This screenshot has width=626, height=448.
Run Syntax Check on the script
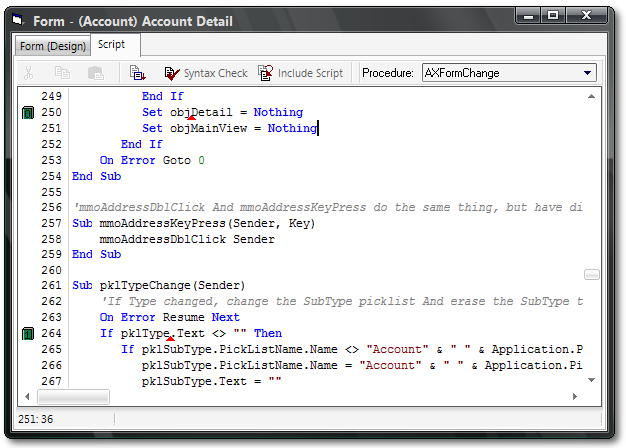(x=206, y=73)
